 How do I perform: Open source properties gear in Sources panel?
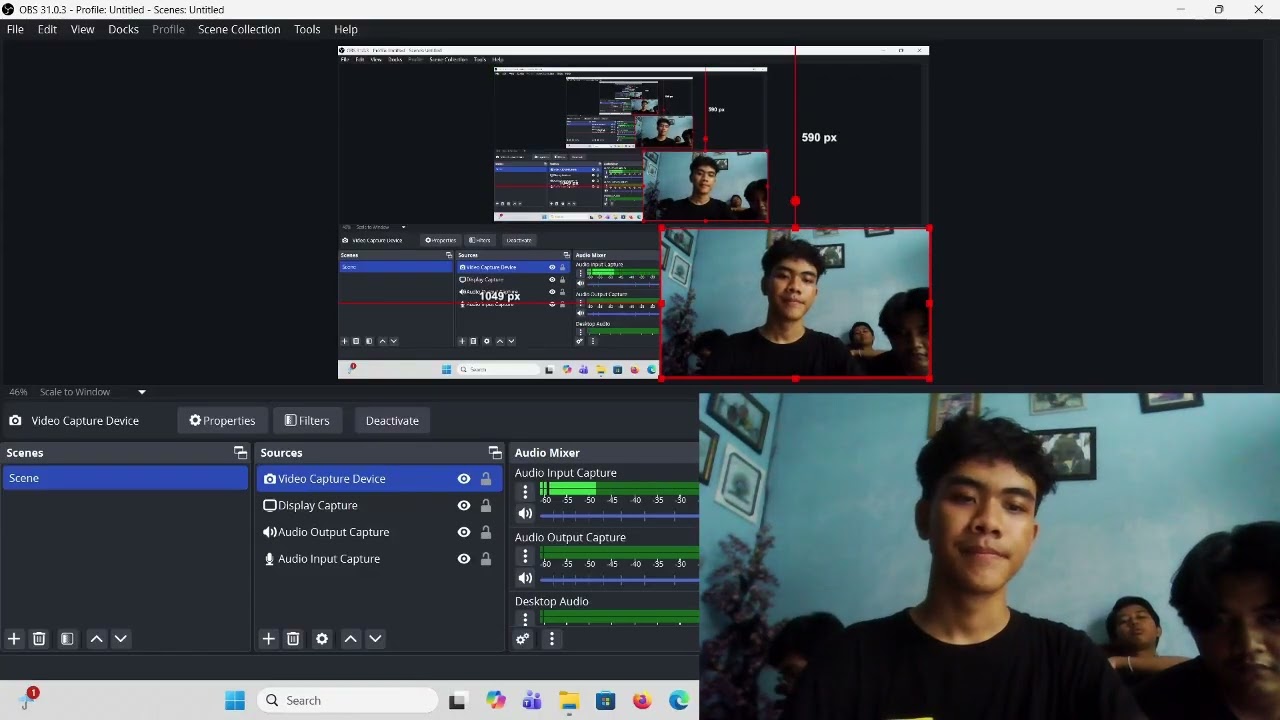pyautogui.click(x=322, y=638)
